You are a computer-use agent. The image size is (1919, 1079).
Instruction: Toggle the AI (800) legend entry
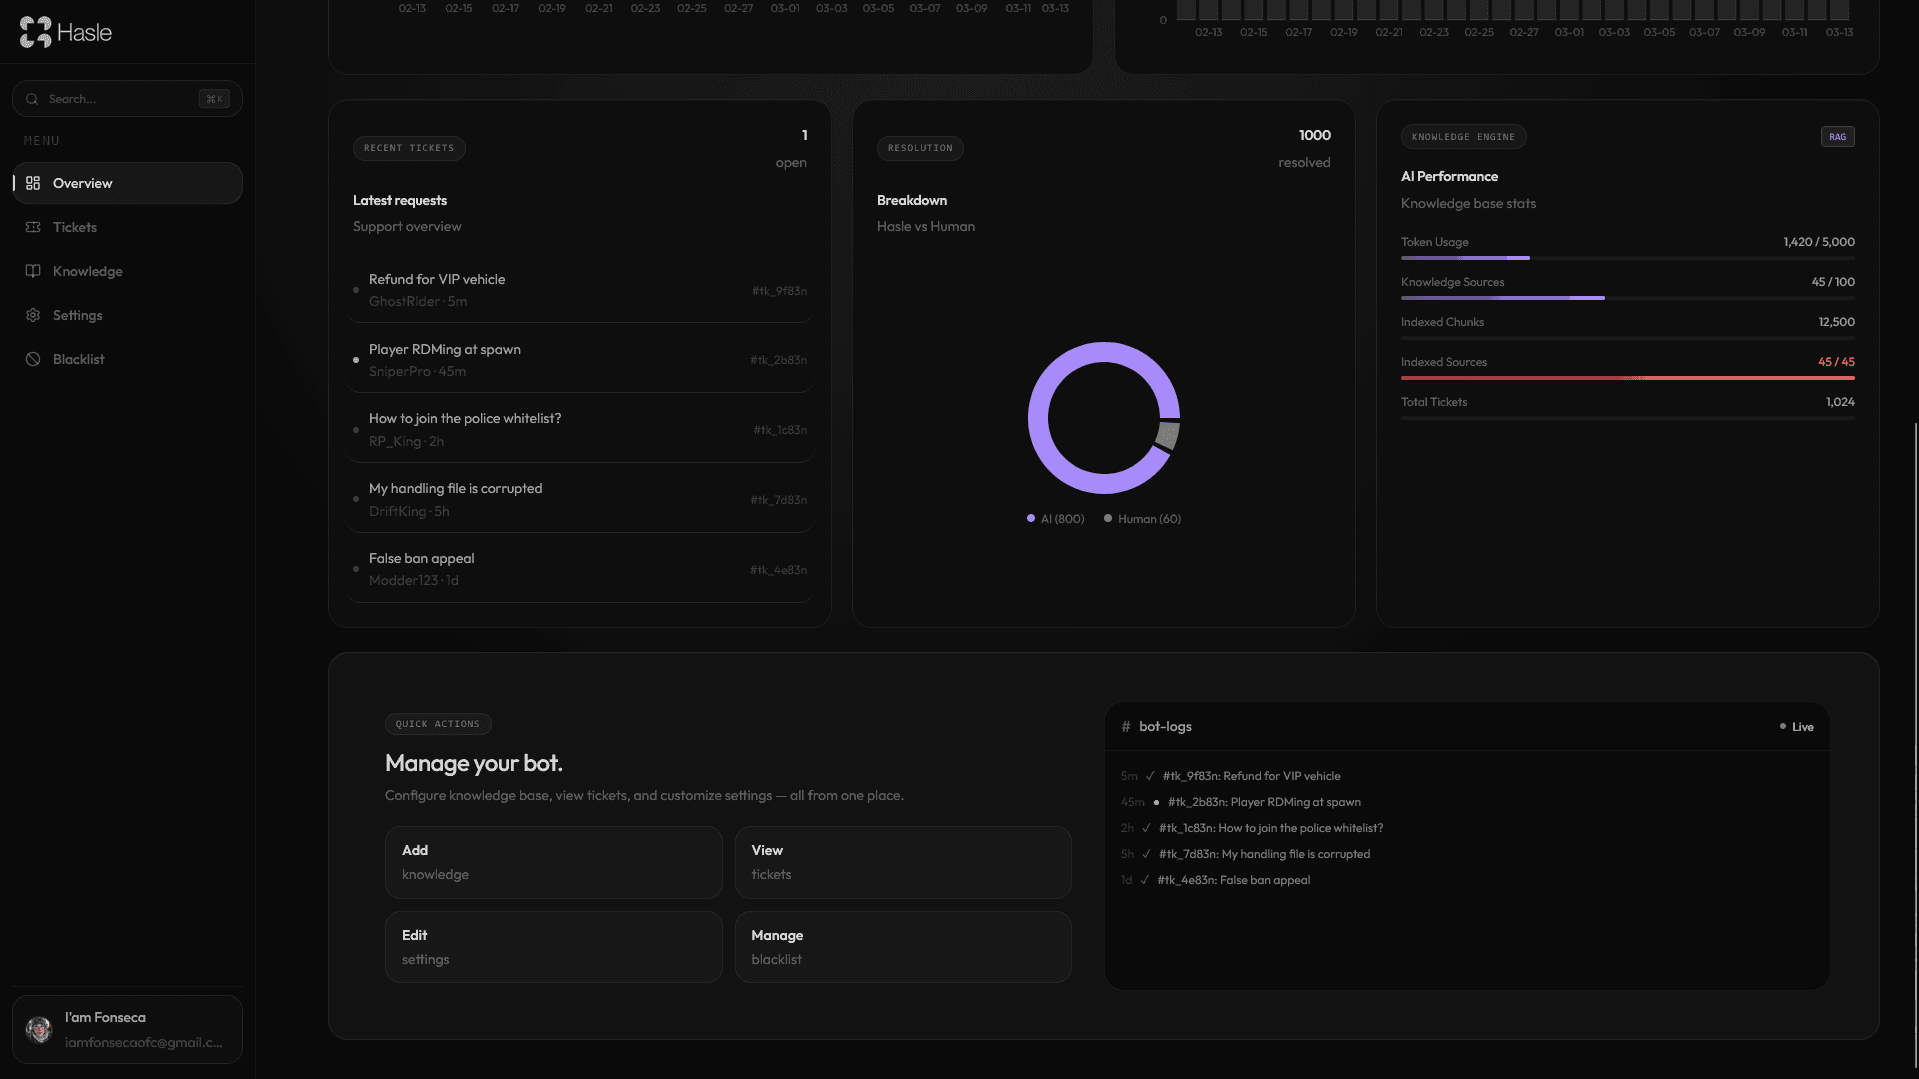tap(1055, 518)
